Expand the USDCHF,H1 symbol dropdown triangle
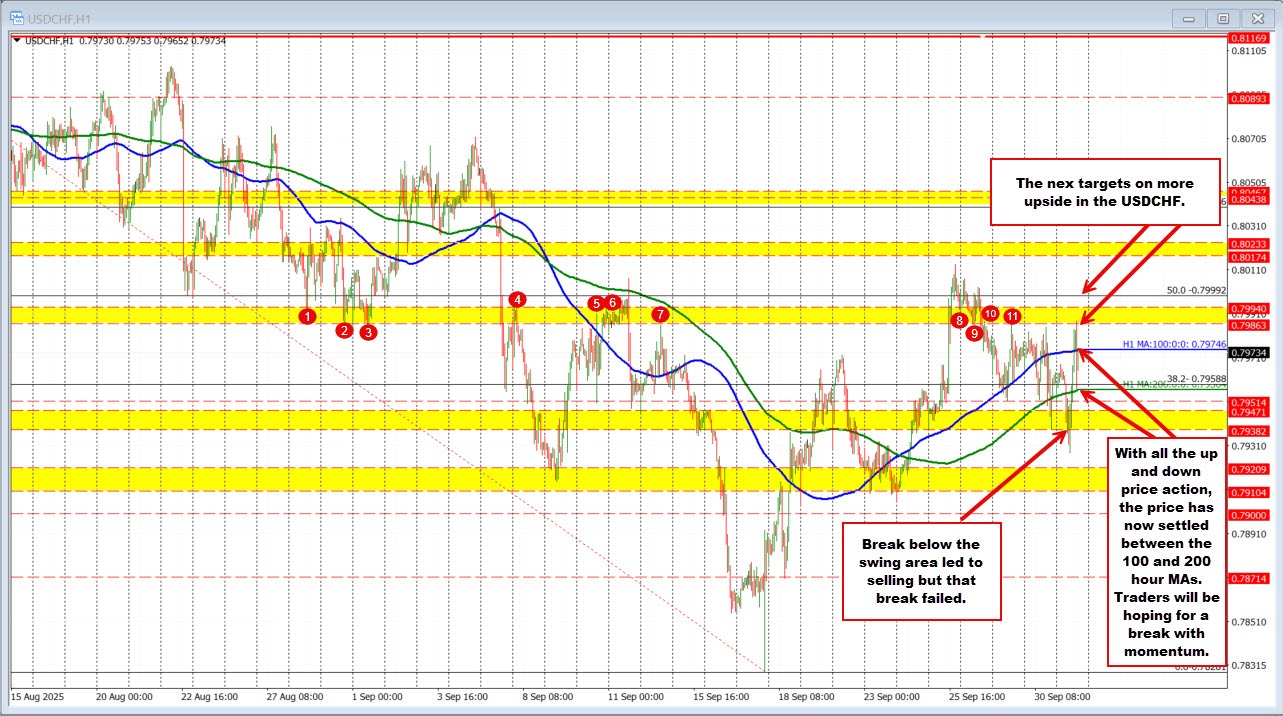Screen dimensions: 1283x716 [x=16, y=40]
